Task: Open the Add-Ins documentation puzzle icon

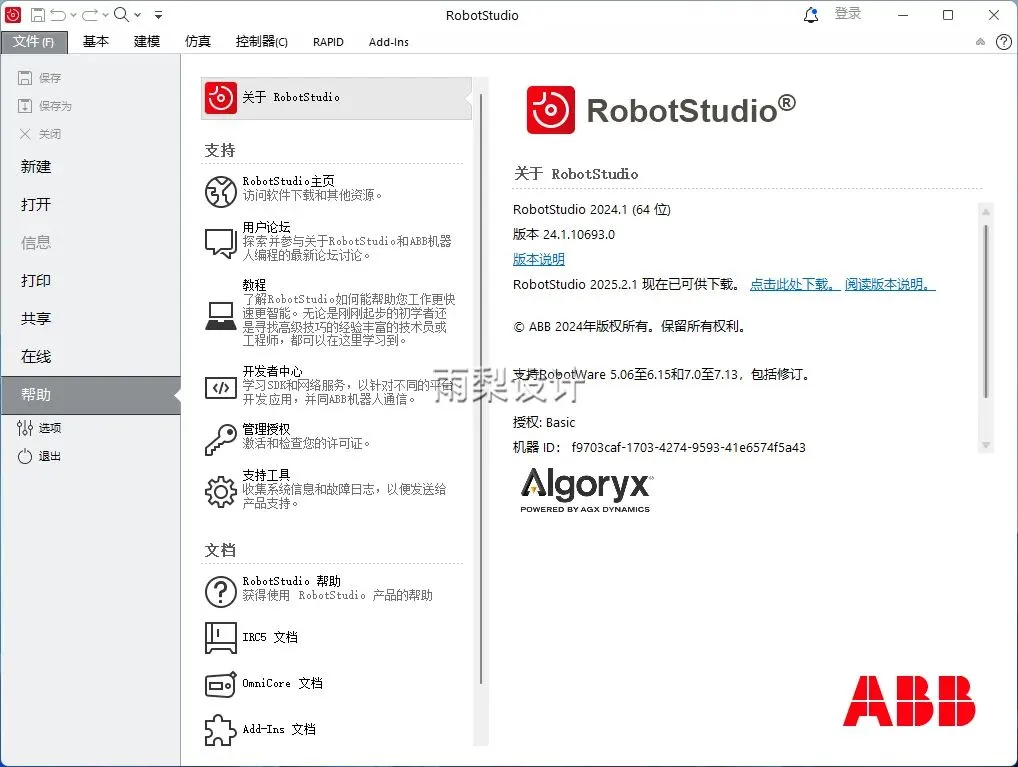Action: pyautogui.click(x=221, y=730)
